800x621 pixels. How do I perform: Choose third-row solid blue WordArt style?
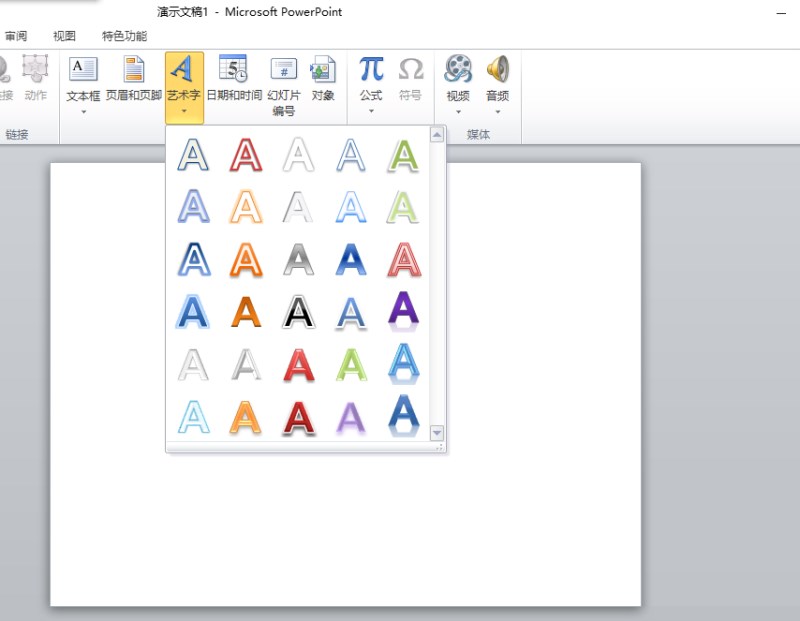[x=351, y=259]
